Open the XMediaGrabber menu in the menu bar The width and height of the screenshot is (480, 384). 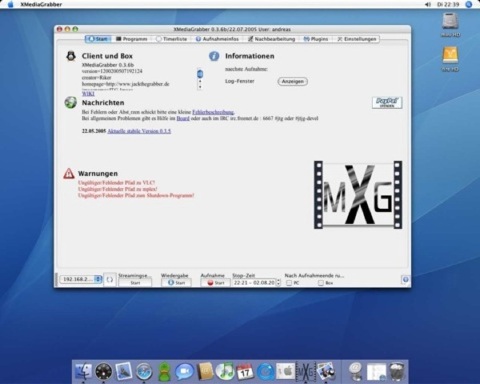pyautogui.click(x=41, y=4)
